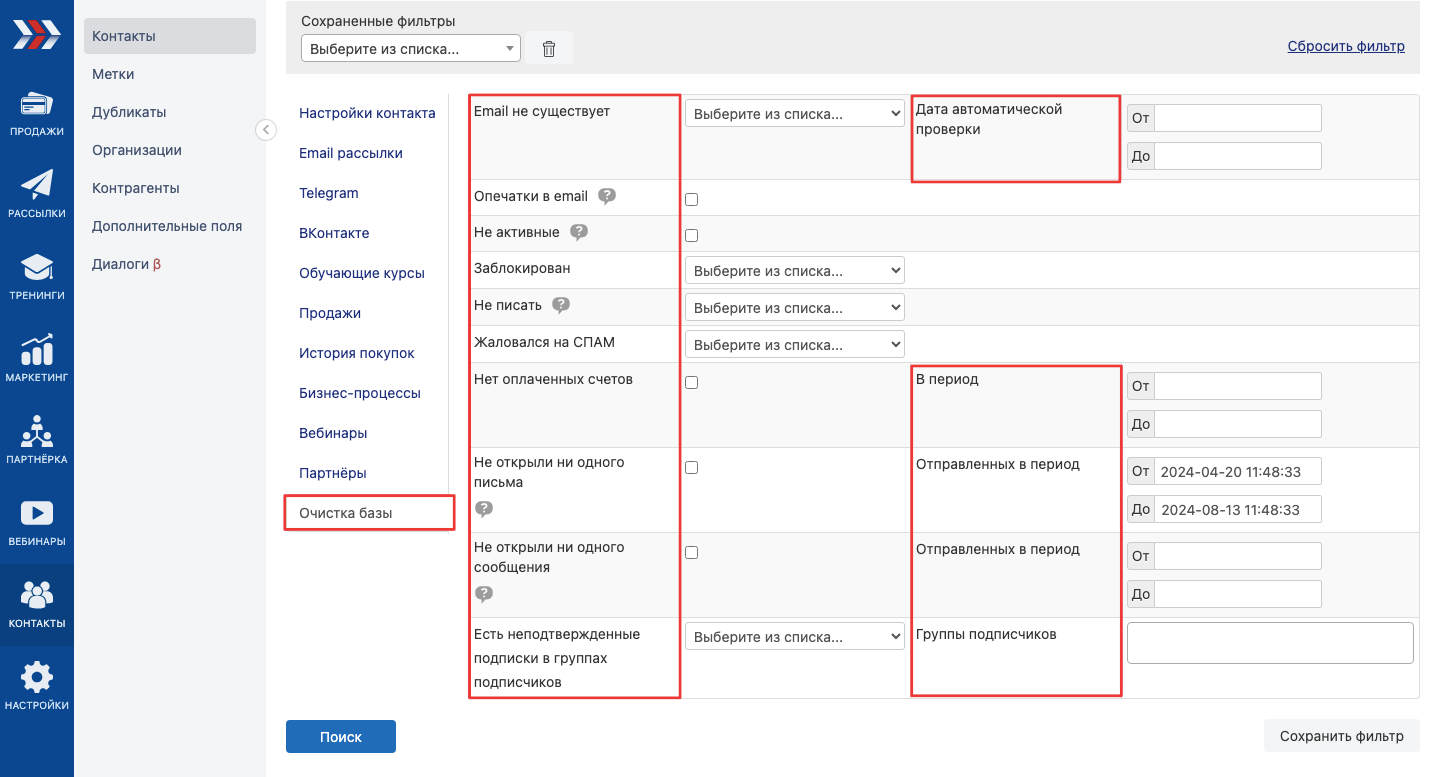Enable the Нет оплаченных счетов checkbox

pyautogui.click(x=691, y=382)
